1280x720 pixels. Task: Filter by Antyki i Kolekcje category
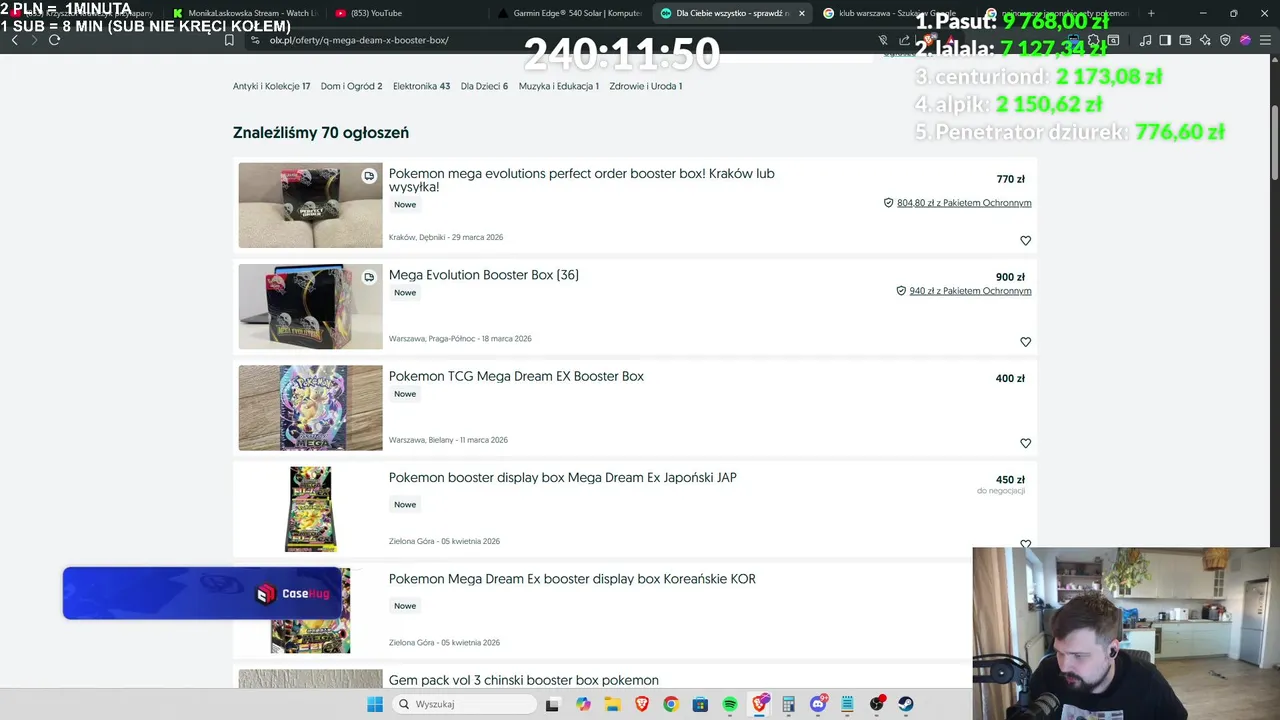271,86
